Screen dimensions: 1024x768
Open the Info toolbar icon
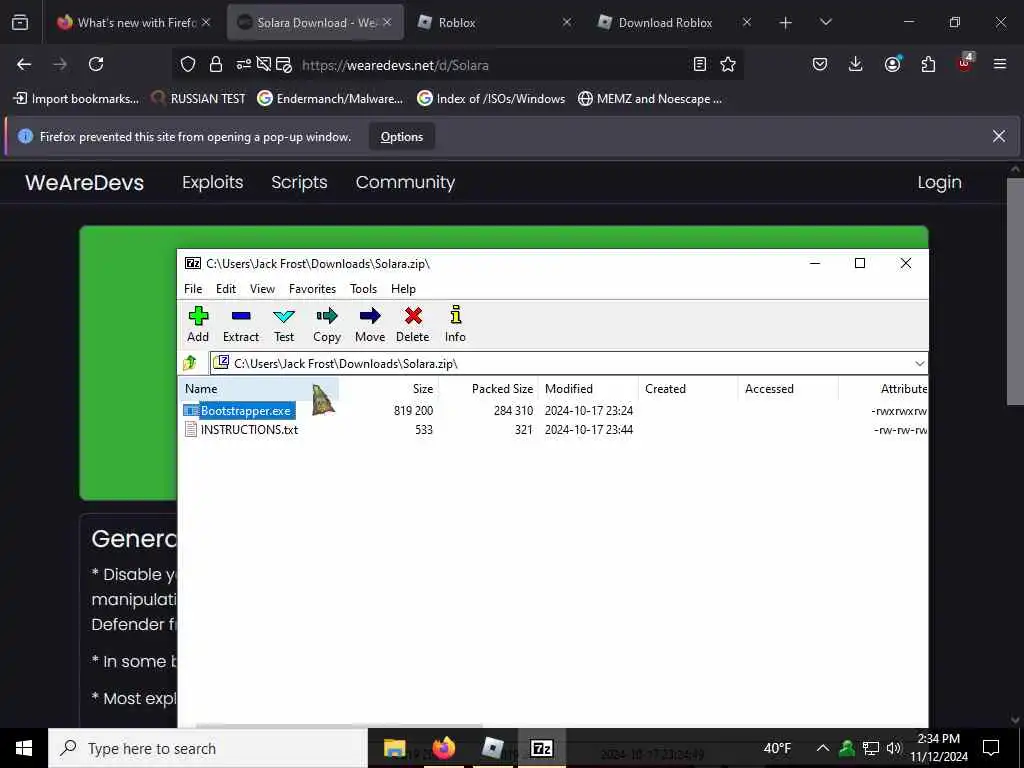(x=455, y=325)
